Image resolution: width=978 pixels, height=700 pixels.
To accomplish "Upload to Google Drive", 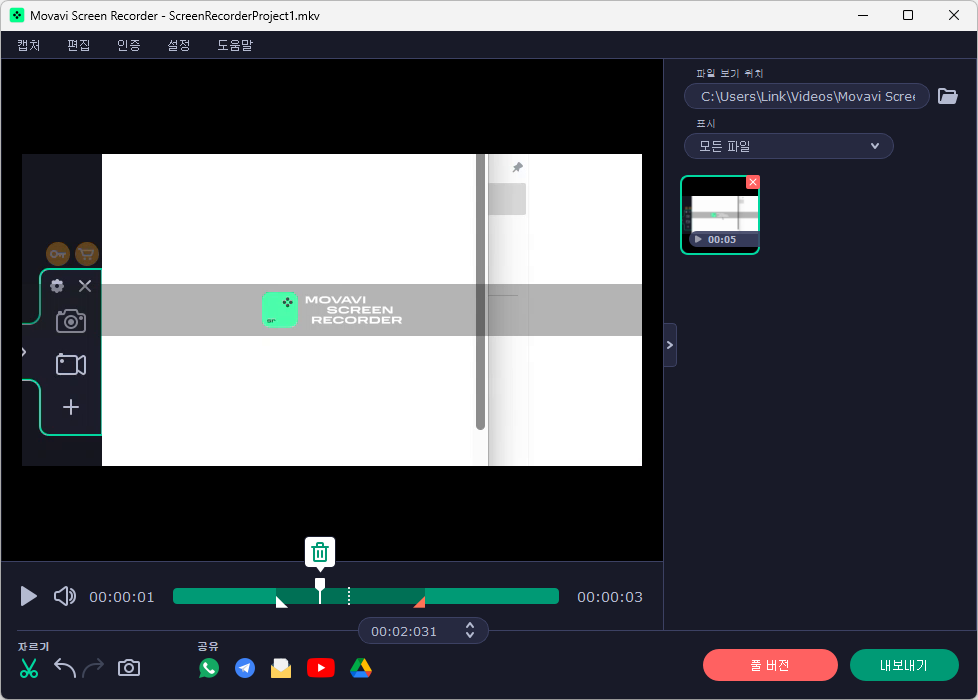I will [x=361, y=668].
